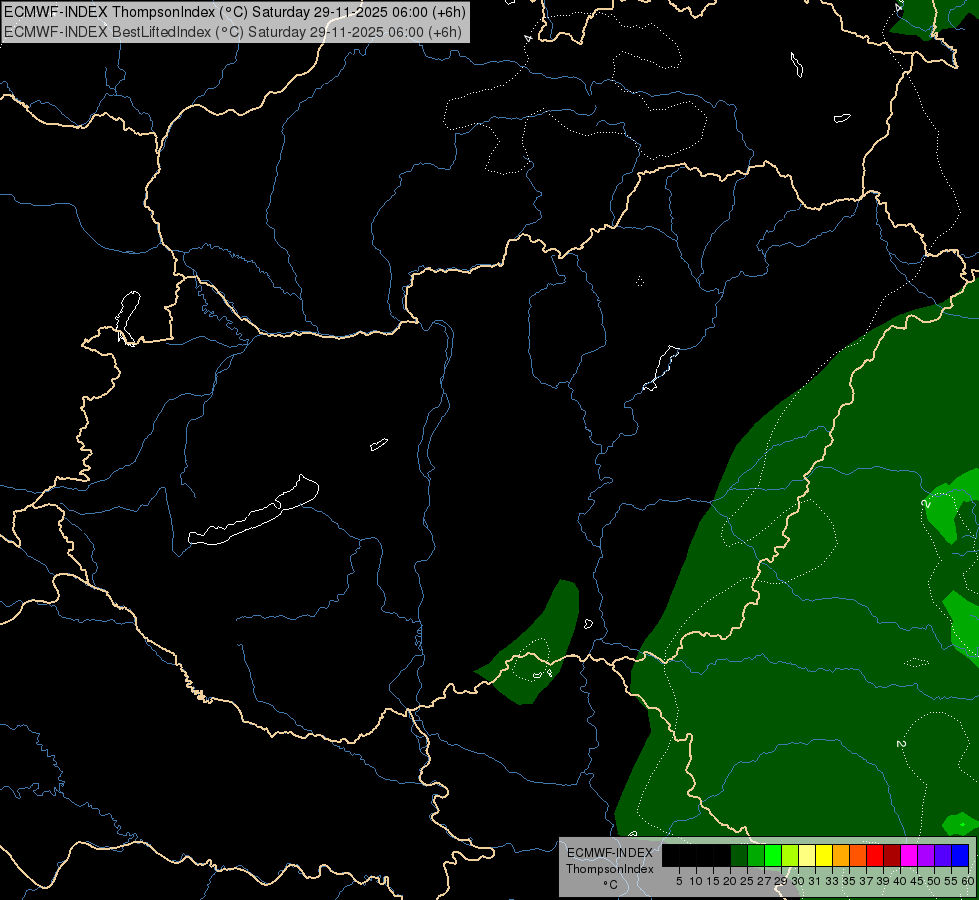Click the dark red 39–40 legend swatch
Image resolution: width=979 pixels, height=900 pixels.
[892, 855]
